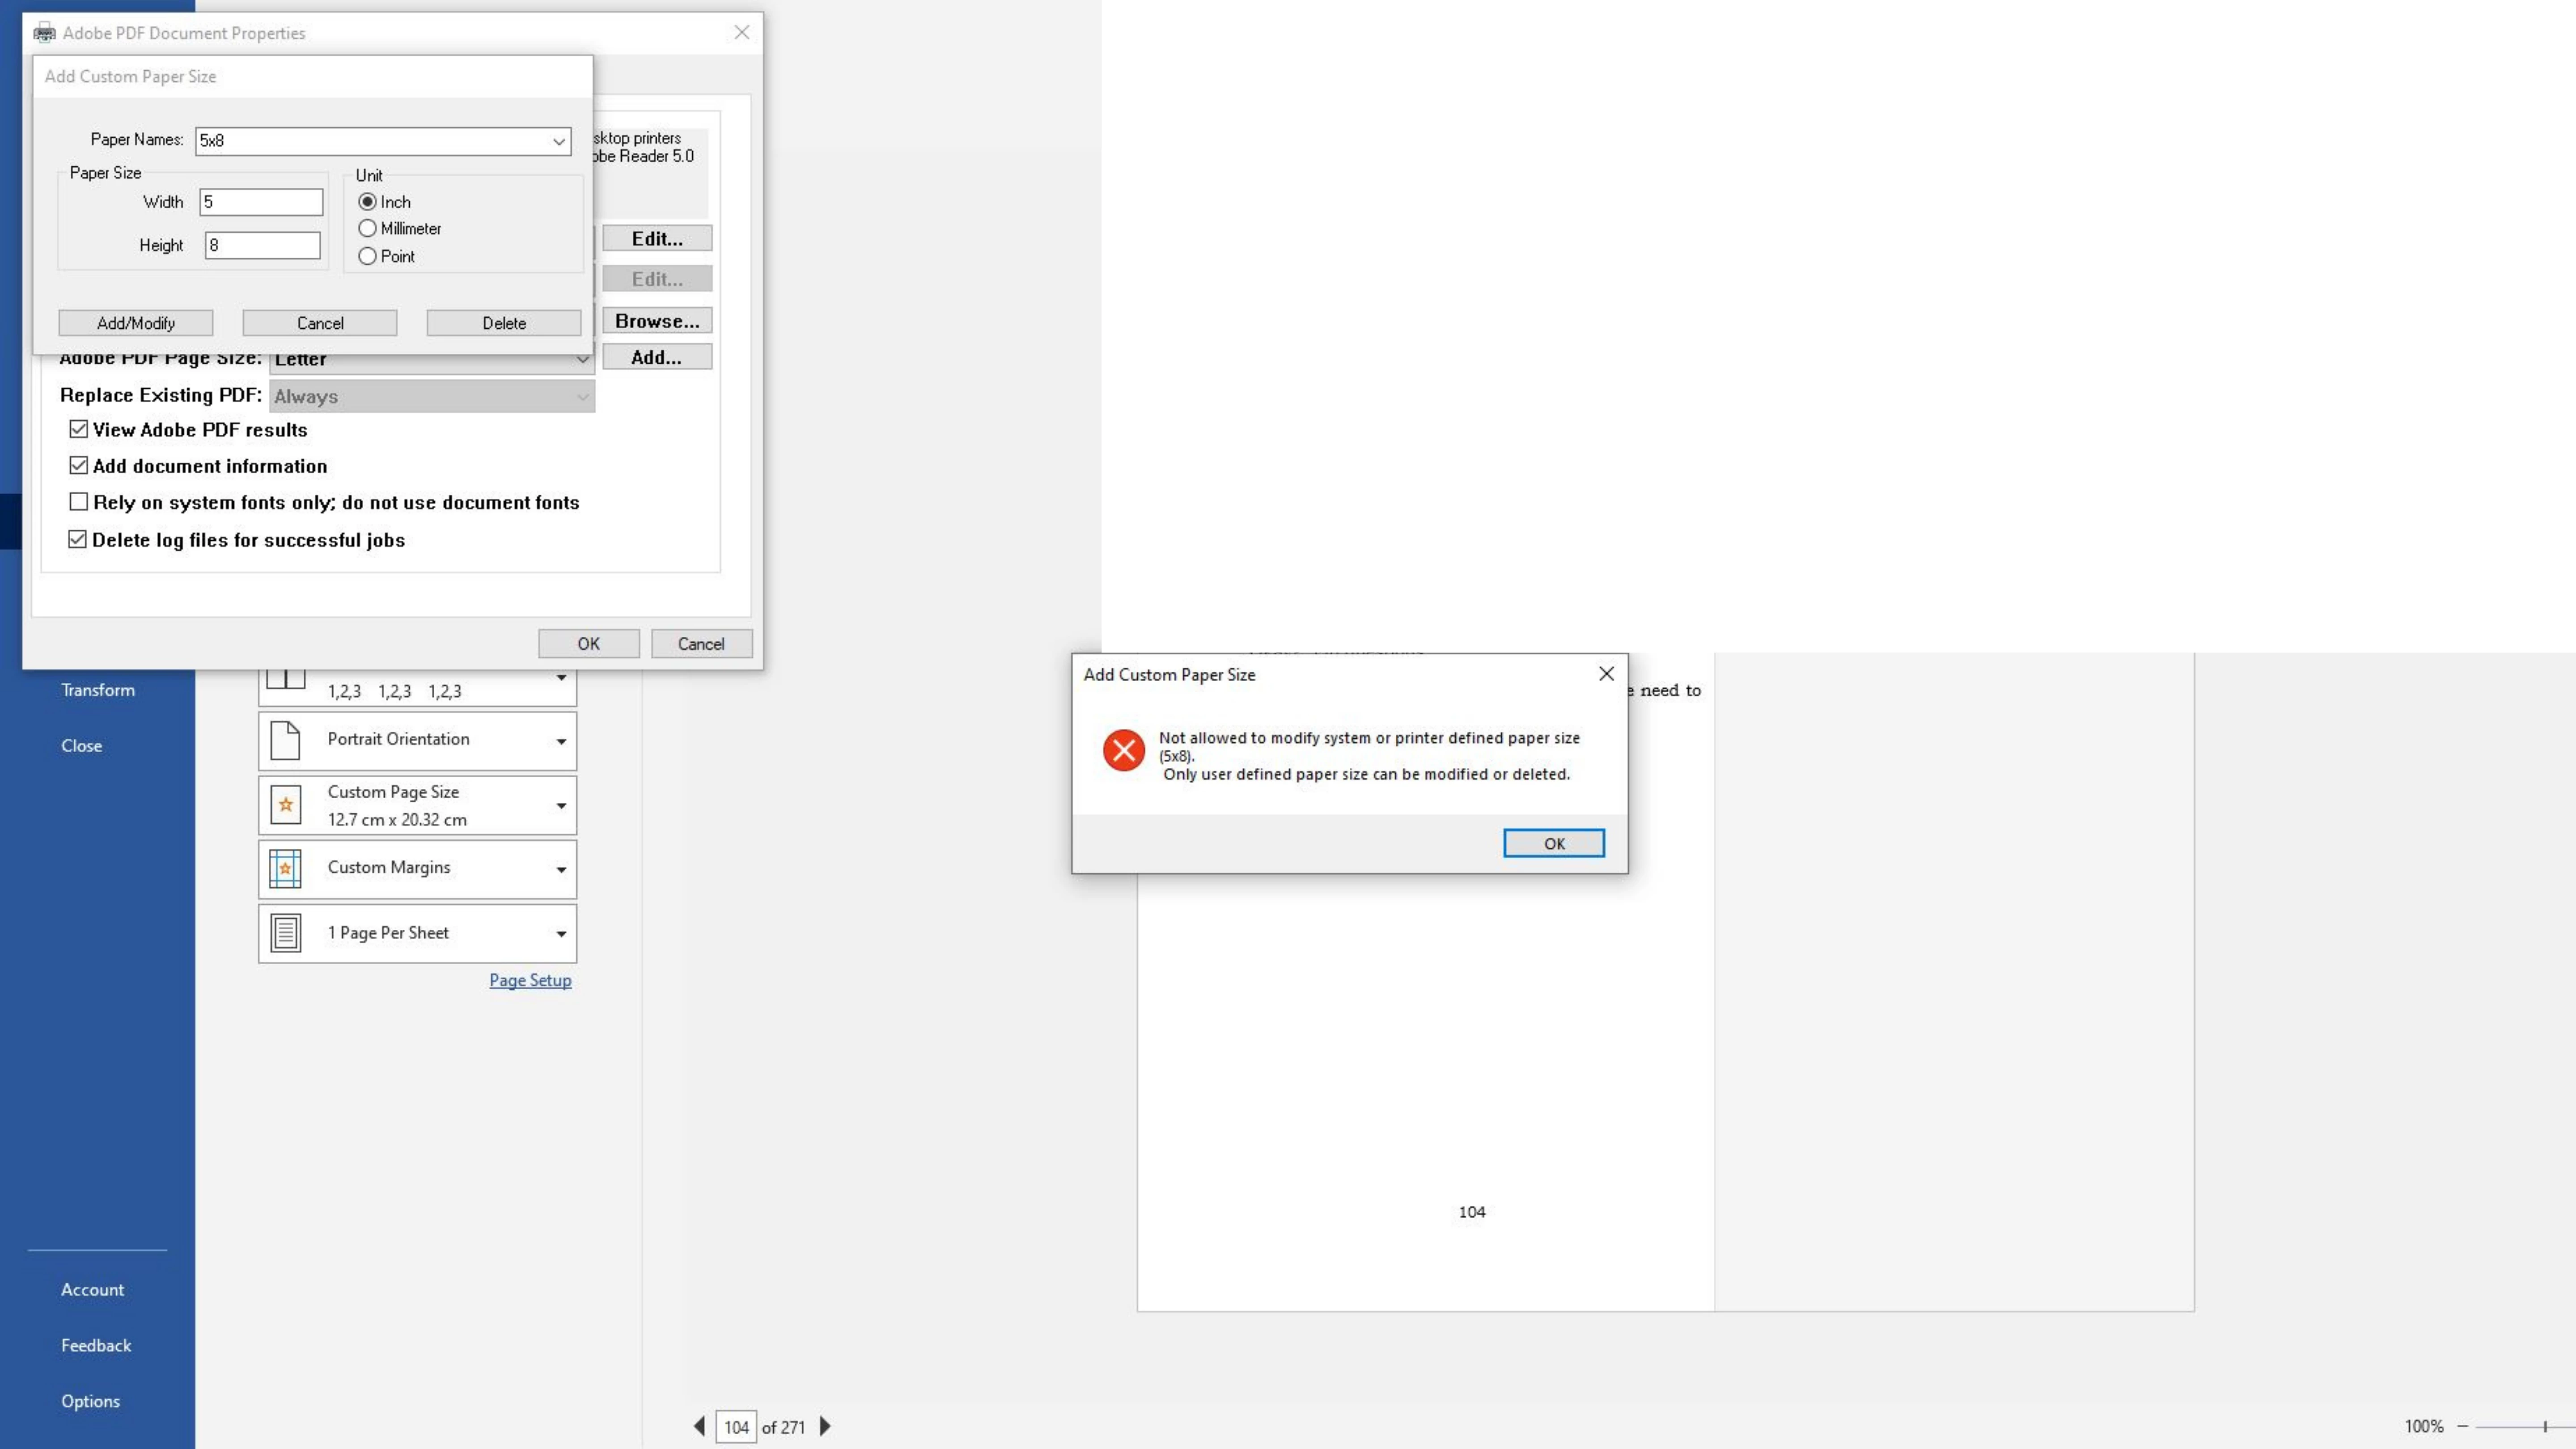Screen dimensions: 2576x1449
Task: Click the Width input field
Action: click(261, 202)
